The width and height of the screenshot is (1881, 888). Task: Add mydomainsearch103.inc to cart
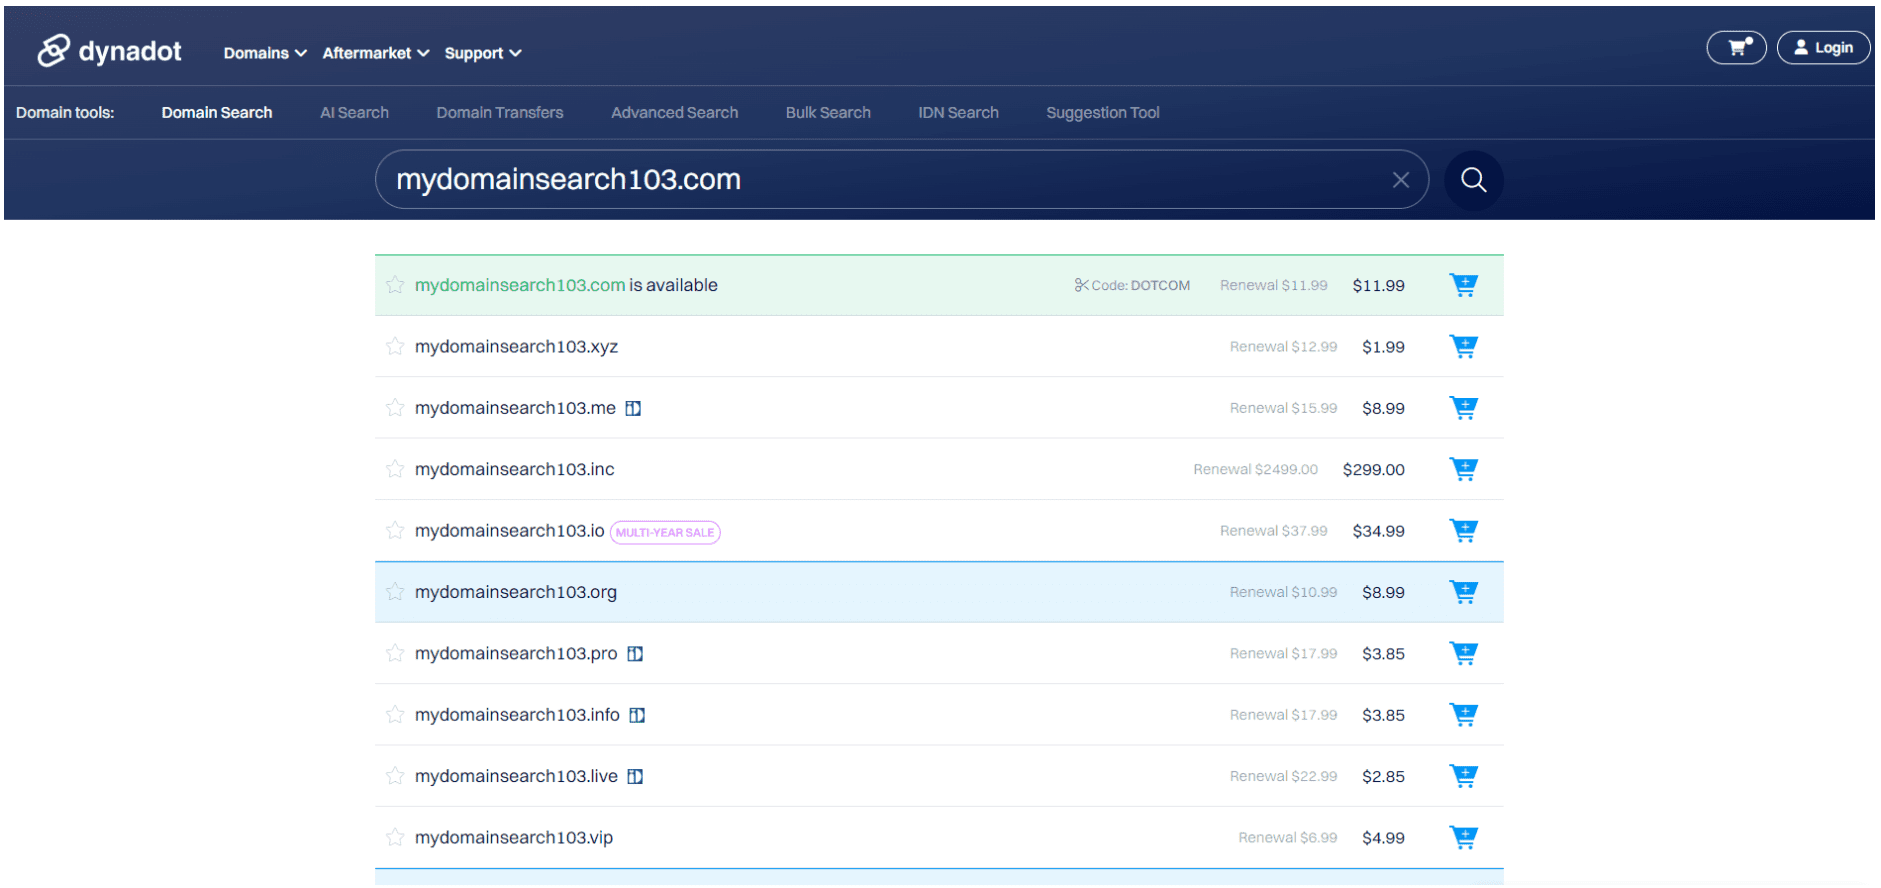pyautogui.click(x=1463, y=469)
